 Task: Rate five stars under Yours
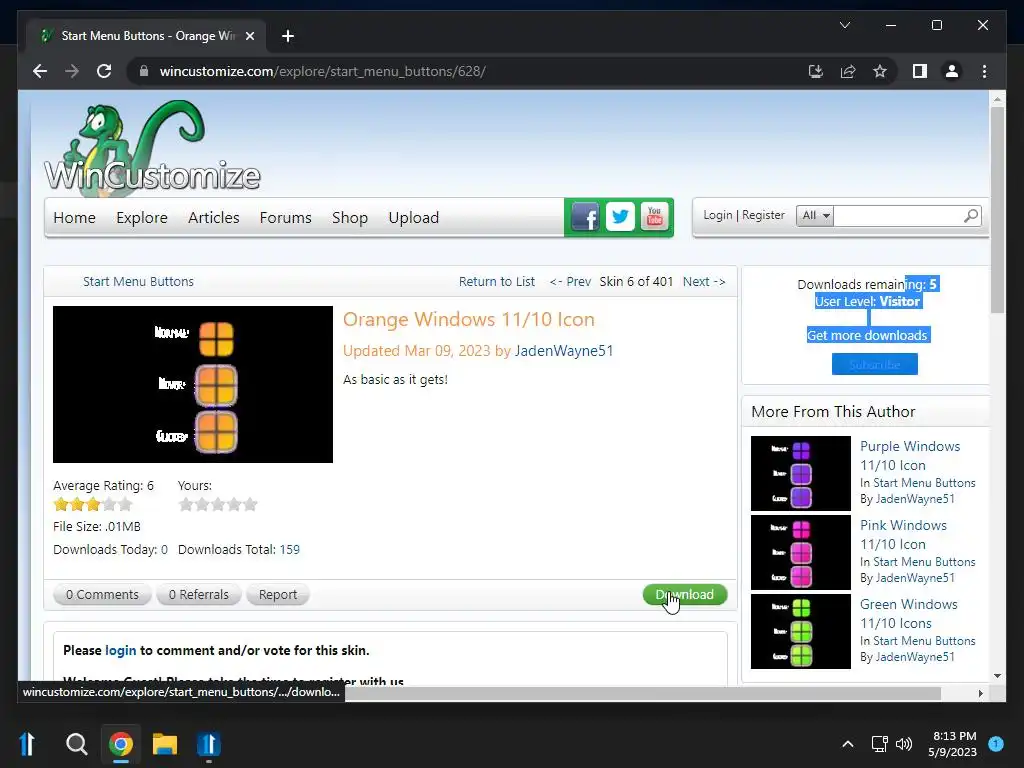point(250,504)
